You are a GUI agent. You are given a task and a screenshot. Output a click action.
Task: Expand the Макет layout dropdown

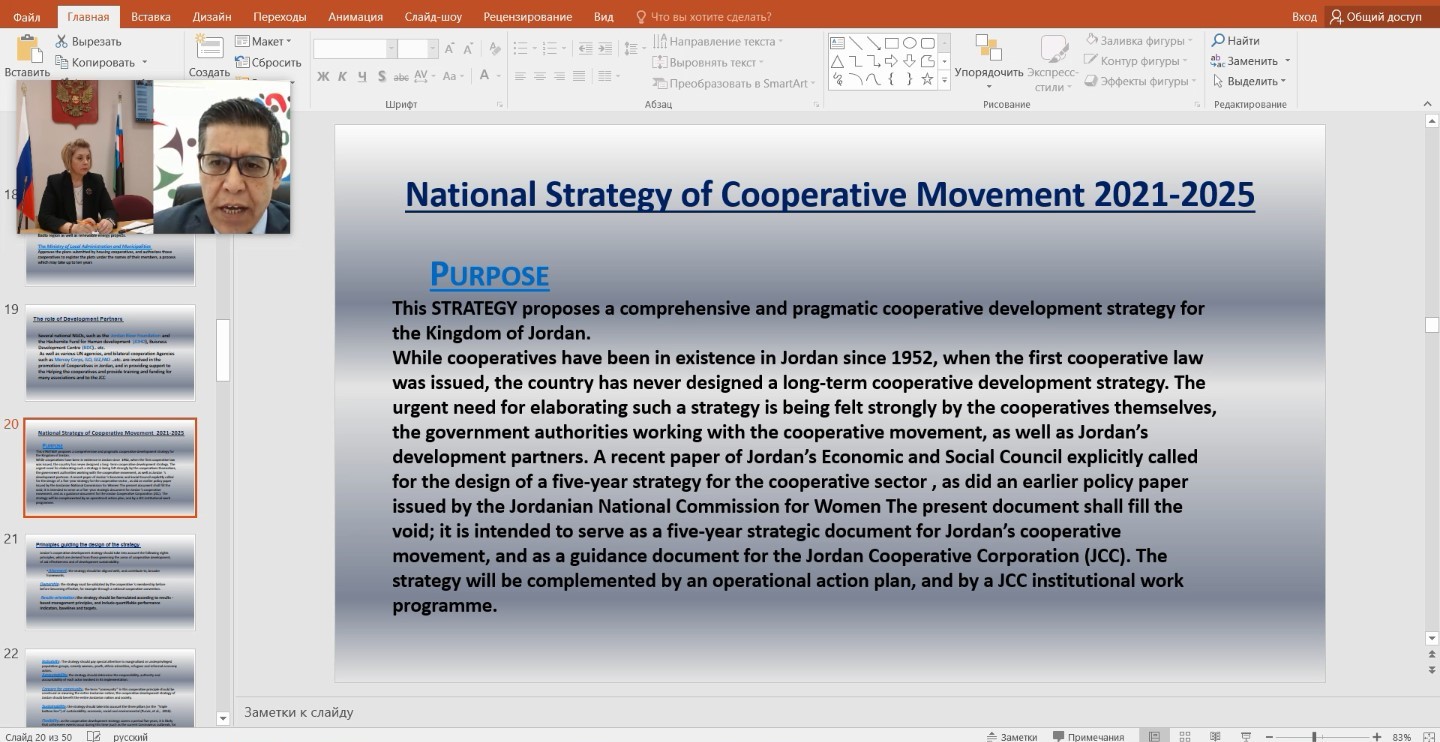point(263,41)
